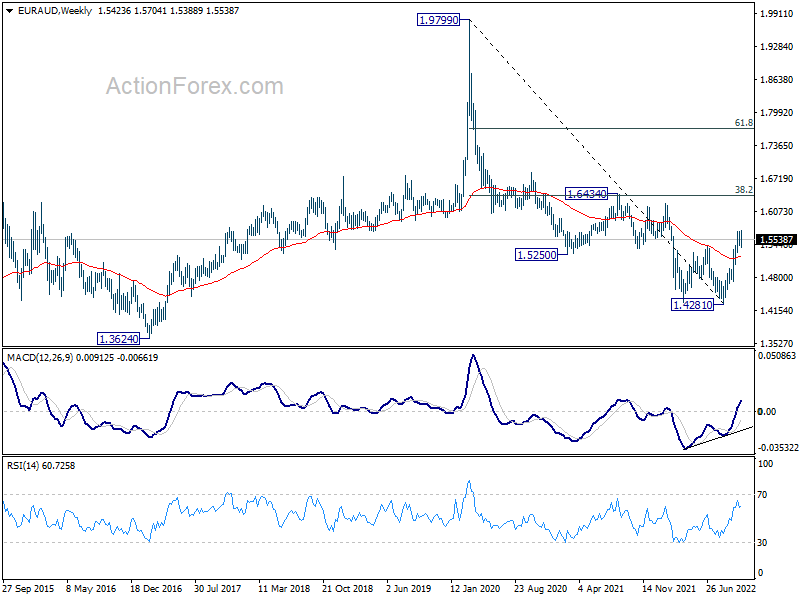Image resolution: width=800 pixels, height=600 pixels.
Task: Select the 1.36240 price low label
Action: (118, 339)
